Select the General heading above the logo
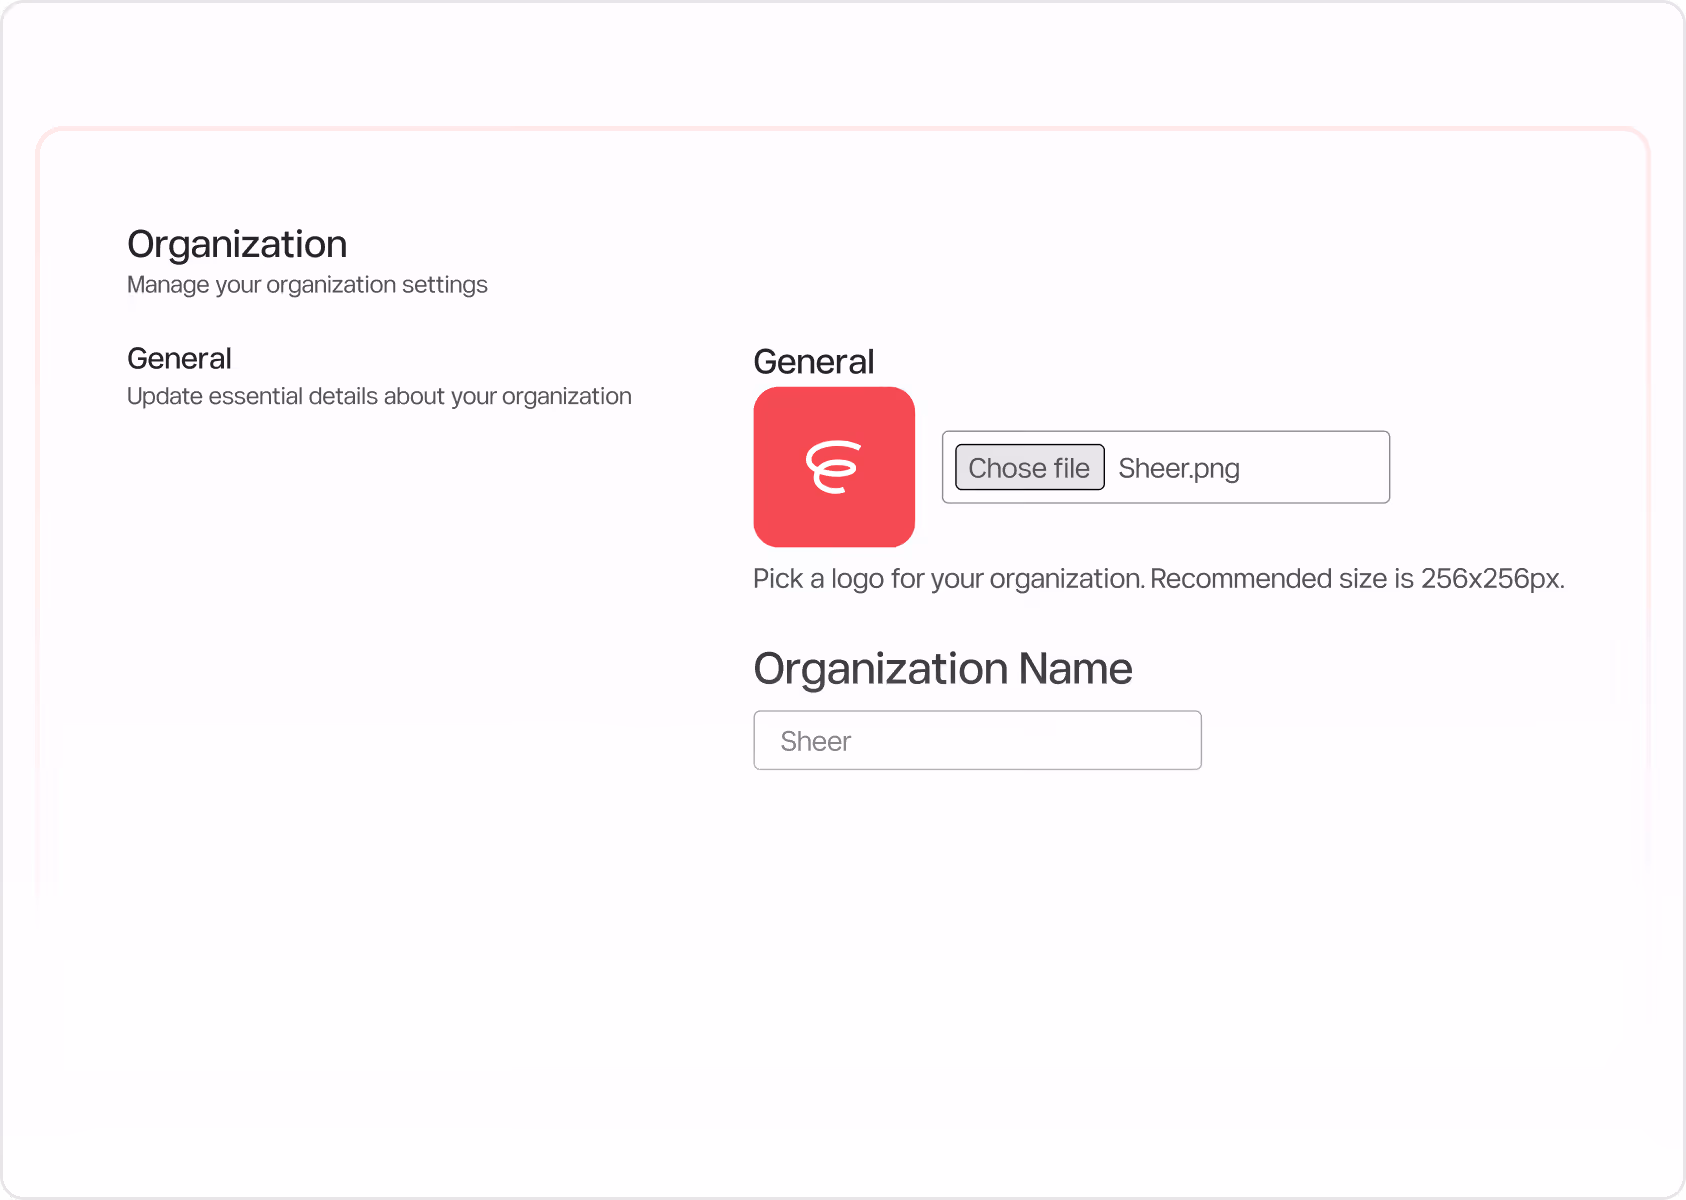Screen dimensions: 1686x1200 click(813, 361)
